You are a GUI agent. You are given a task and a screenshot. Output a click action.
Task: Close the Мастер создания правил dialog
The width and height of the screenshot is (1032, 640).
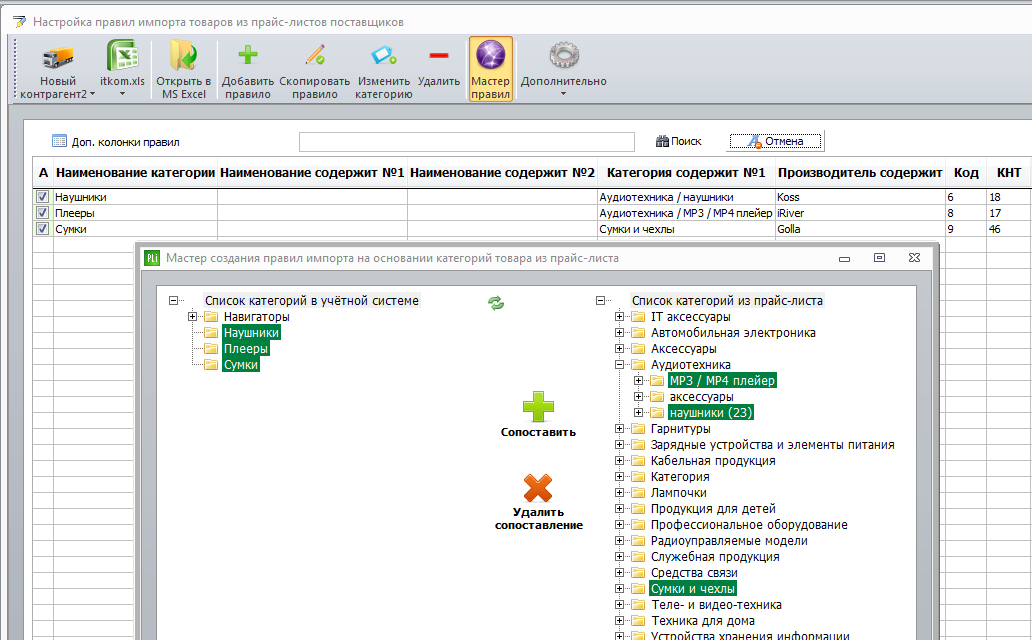pos(914,257)
